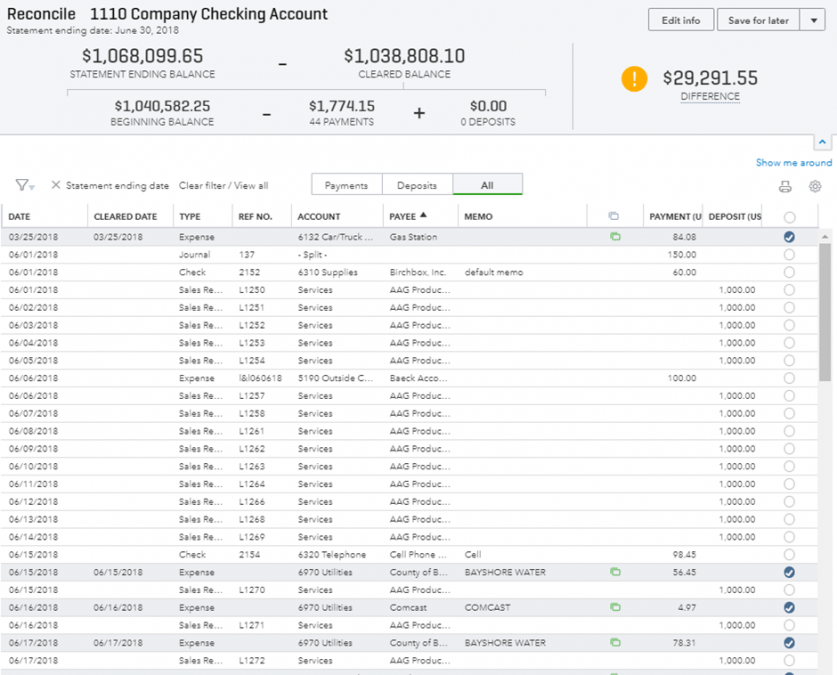Click the green icon on COMCAST expense row
Screen dimensions: 837x675
[616, 607]
